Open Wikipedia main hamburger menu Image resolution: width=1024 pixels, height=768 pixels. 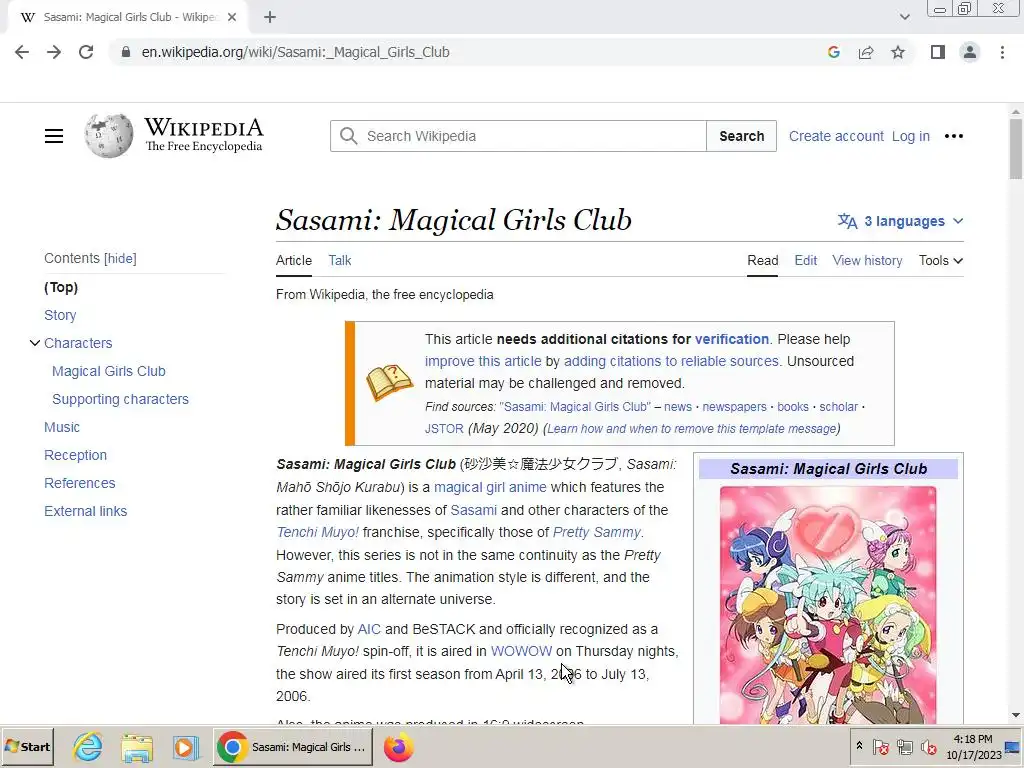coord(54,136)
